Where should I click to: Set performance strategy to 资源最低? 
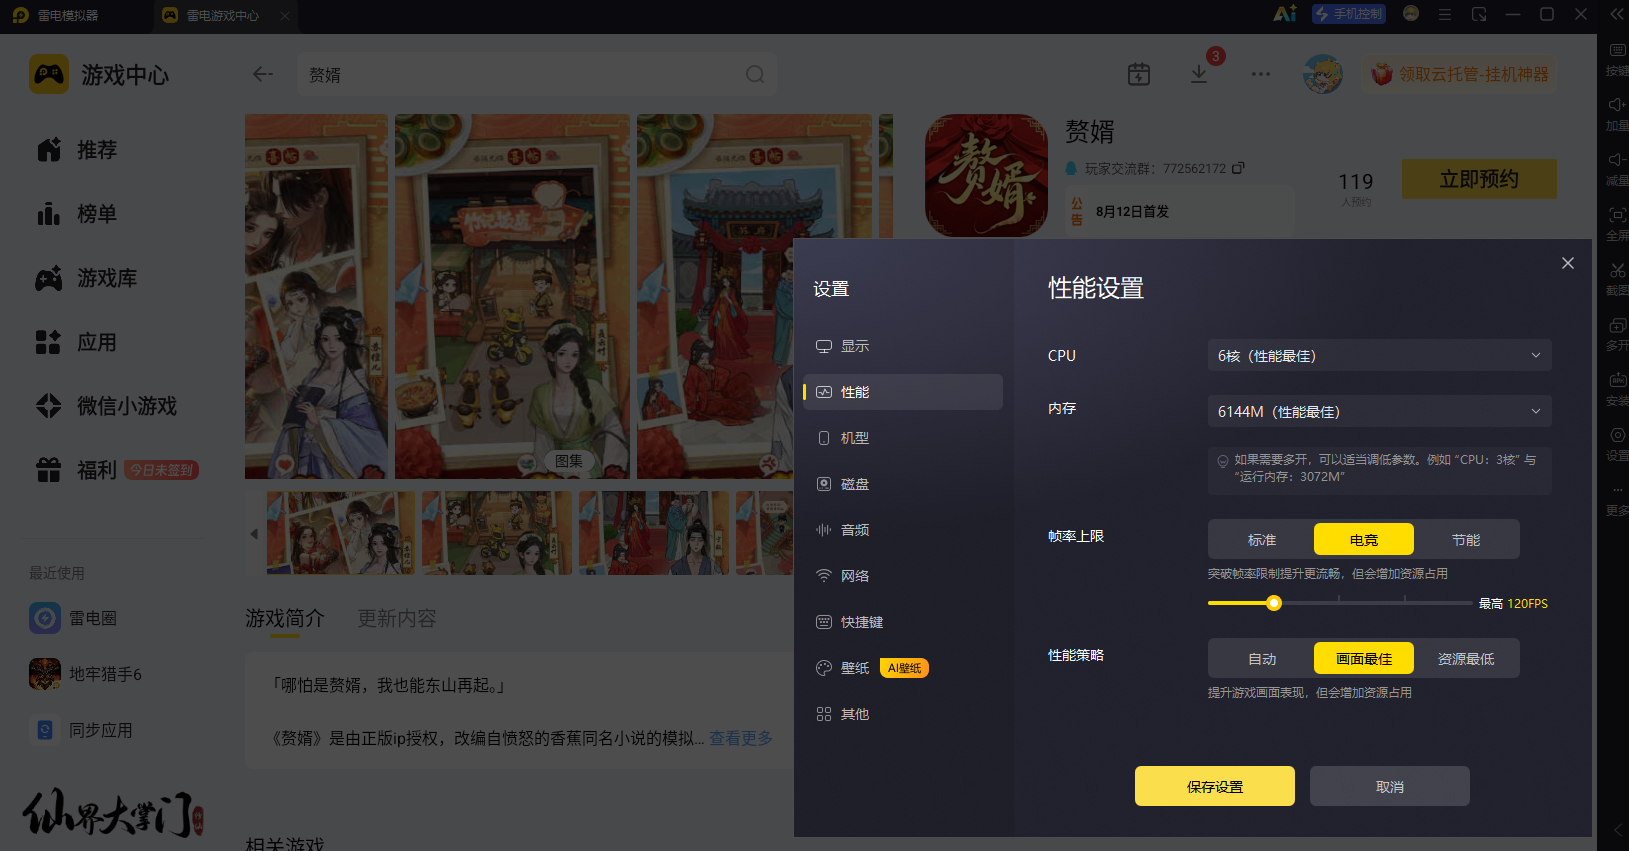[1466, 658]
